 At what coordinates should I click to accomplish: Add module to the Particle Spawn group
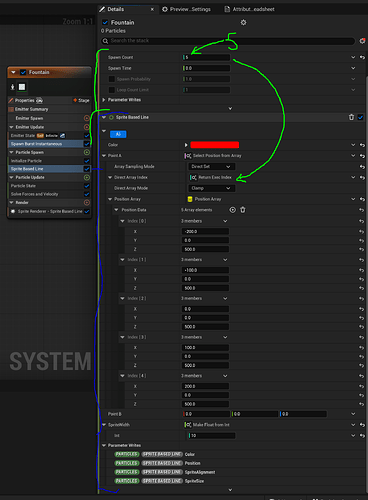pyautogui.click(x=87, y=152)
